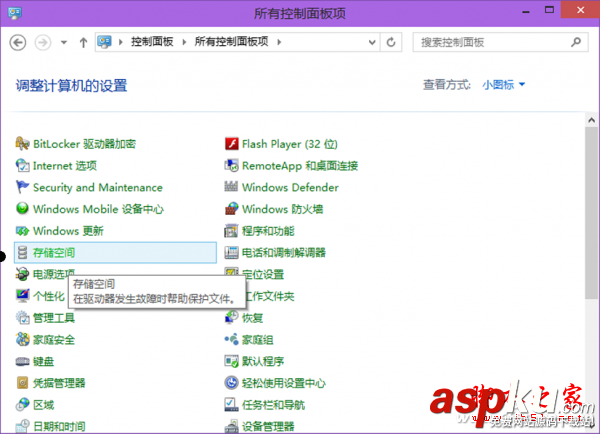Open the 默认程序 link text
The width and height of the screenshot is (600, 434).
pyautogui.click(x=263, y=361)
